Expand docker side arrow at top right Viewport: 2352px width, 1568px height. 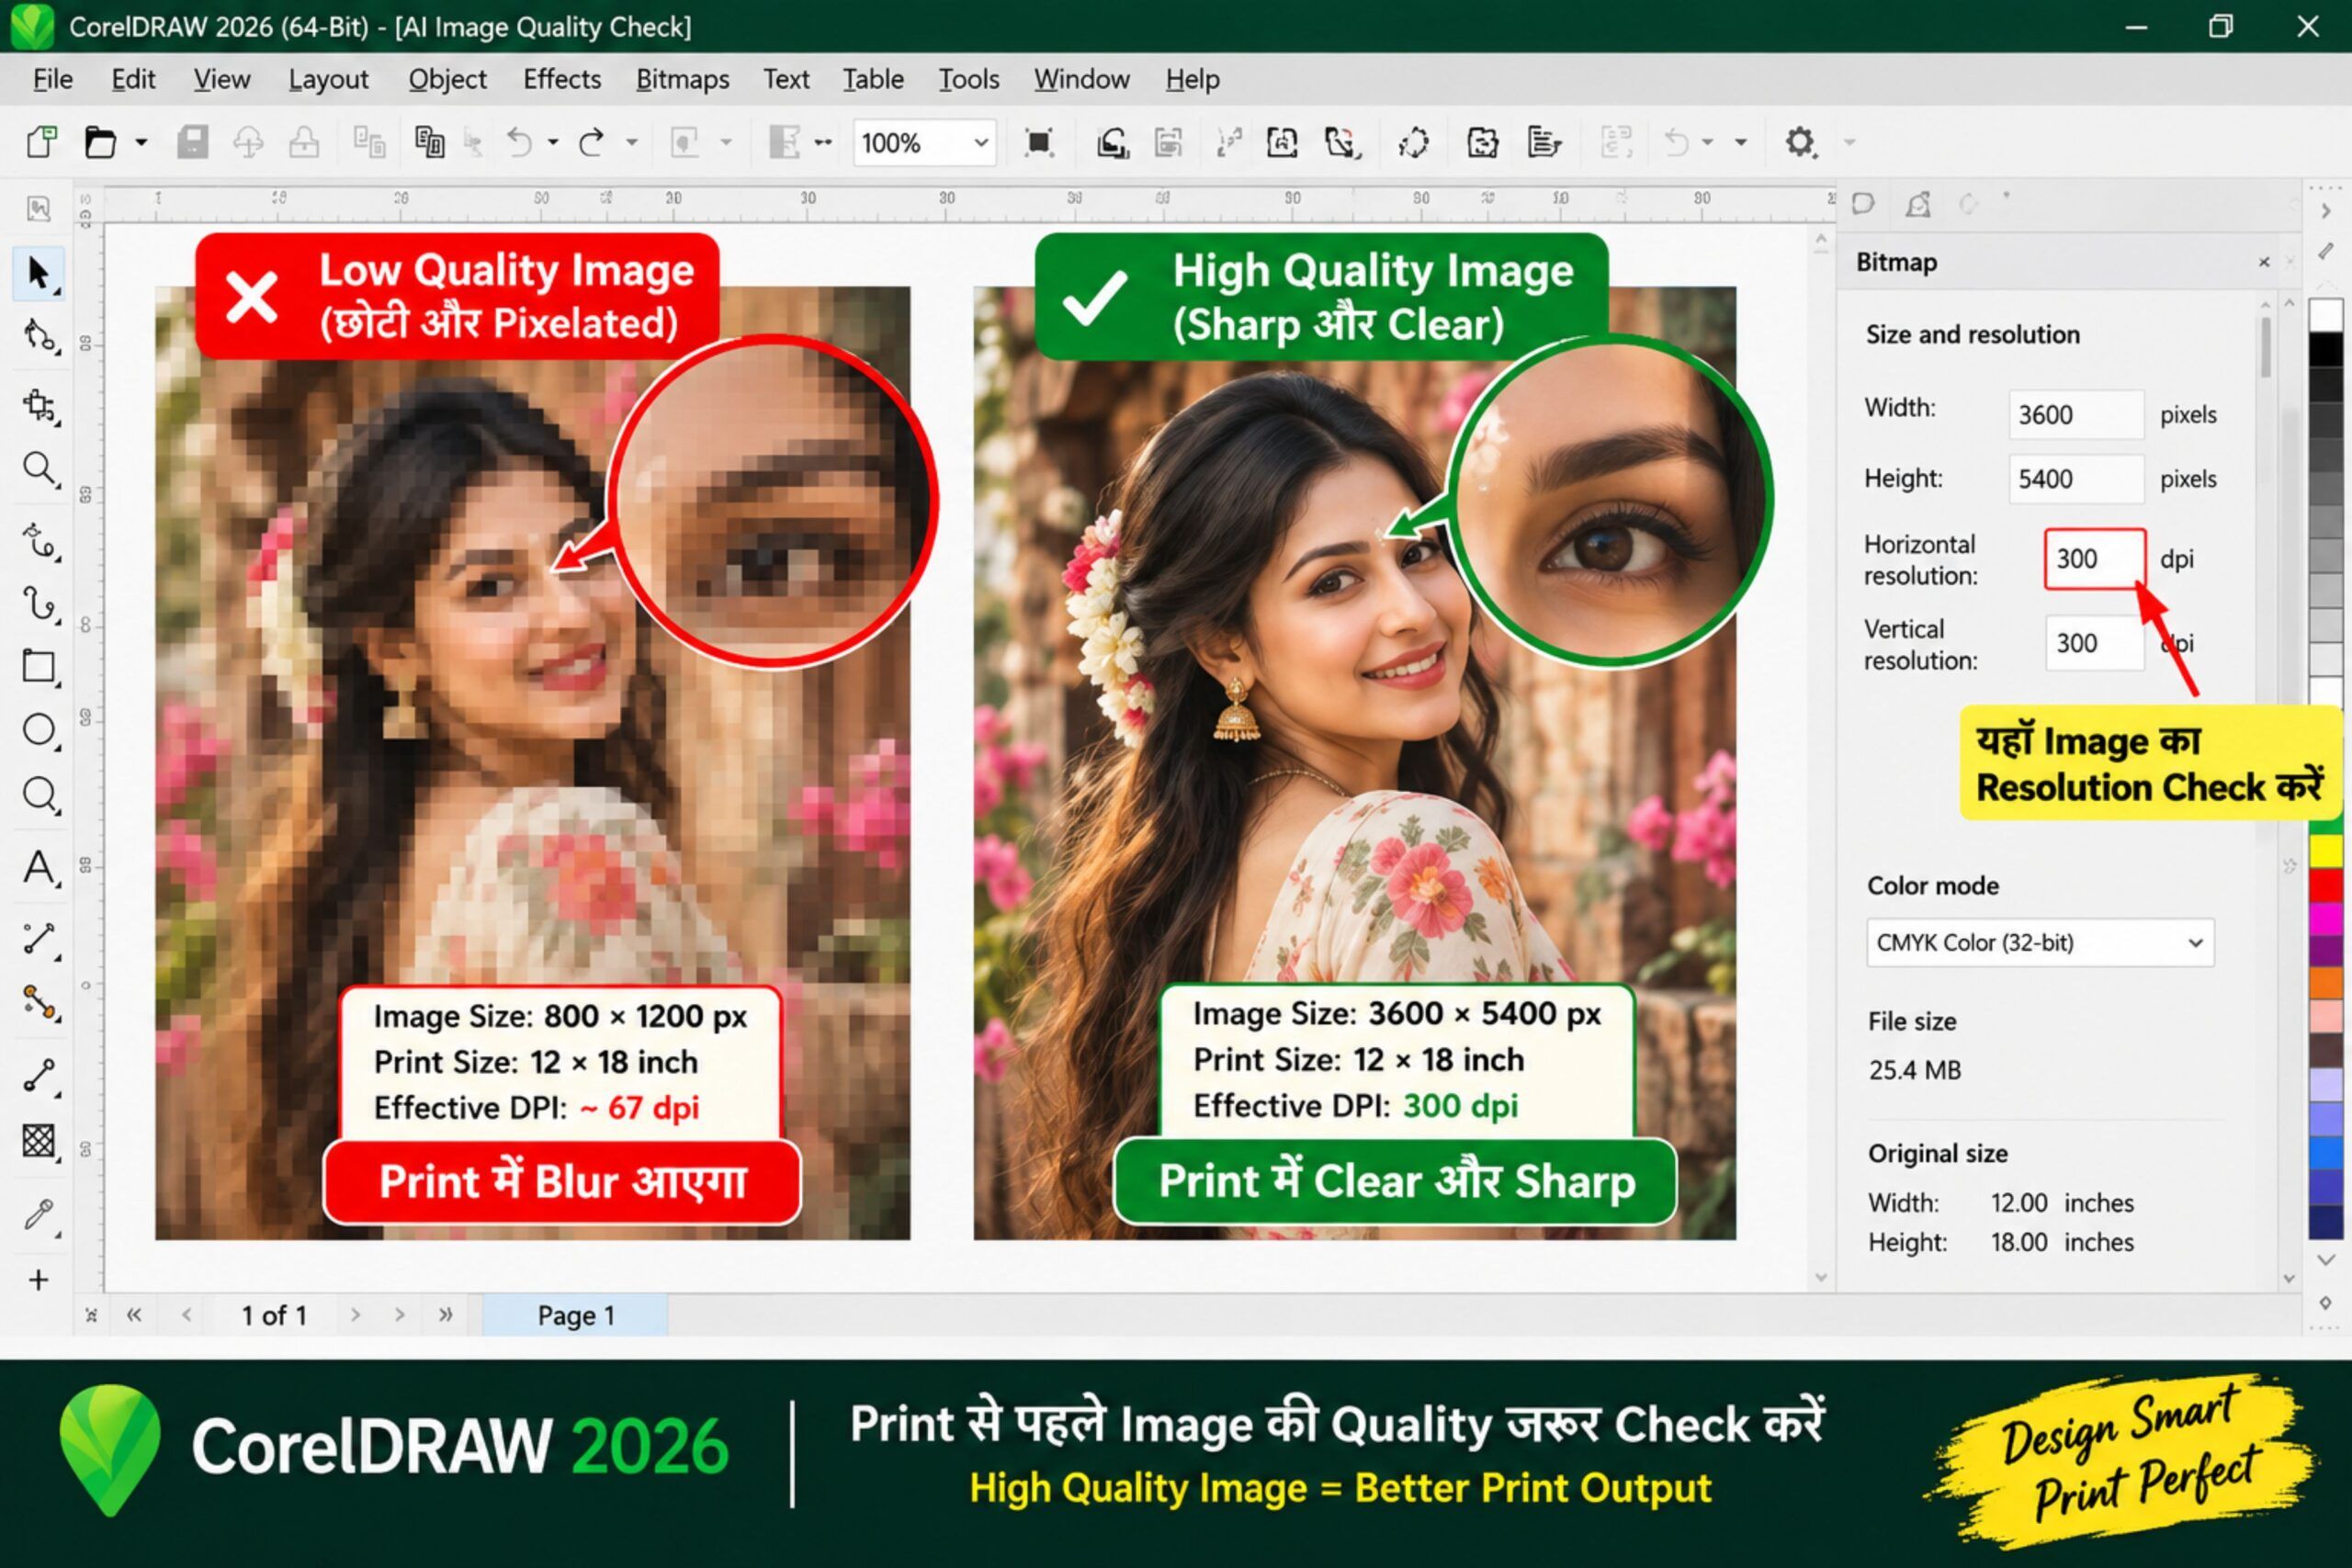(x=2326, y=210)
